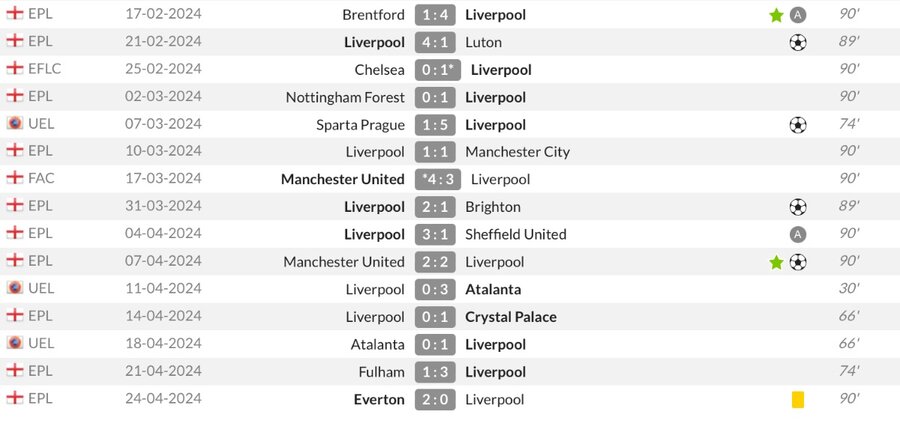Click the FAC competition label
The width and height of the screenshot is (900, 432).
pyautogui.click(x=41, y=178)
